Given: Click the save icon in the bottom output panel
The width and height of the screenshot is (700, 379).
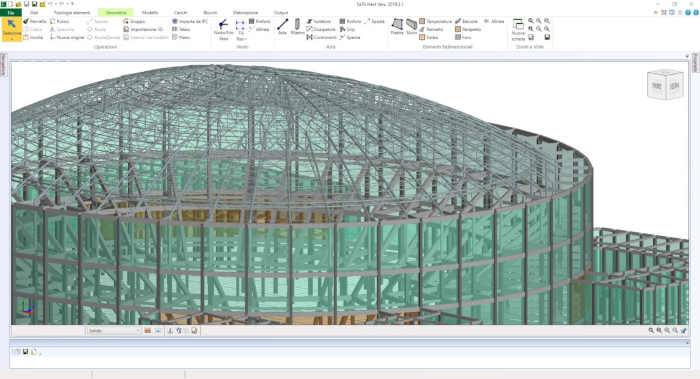Looking at the screenshot, I should click(x=25, y=352).
